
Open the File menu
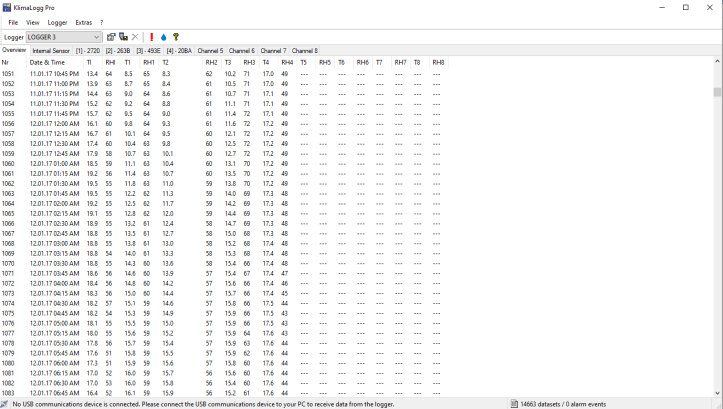click(x=13, y=22)
